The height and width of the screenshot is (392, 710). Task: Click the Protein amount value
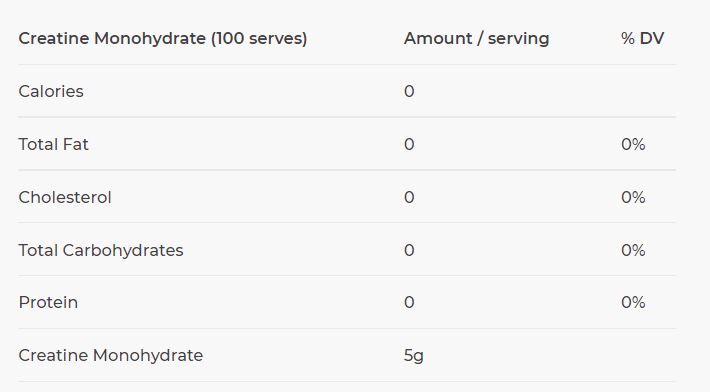click(x=409, y=302)
